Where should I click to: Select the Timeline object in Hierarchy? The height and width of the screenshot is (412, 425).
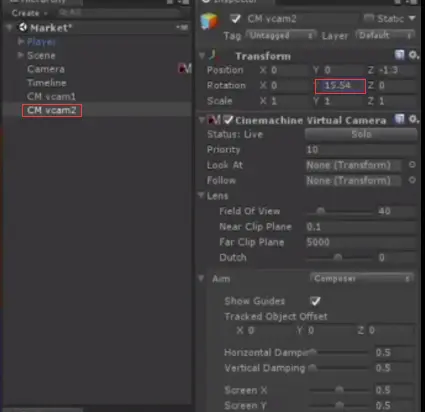click(47, 83)
